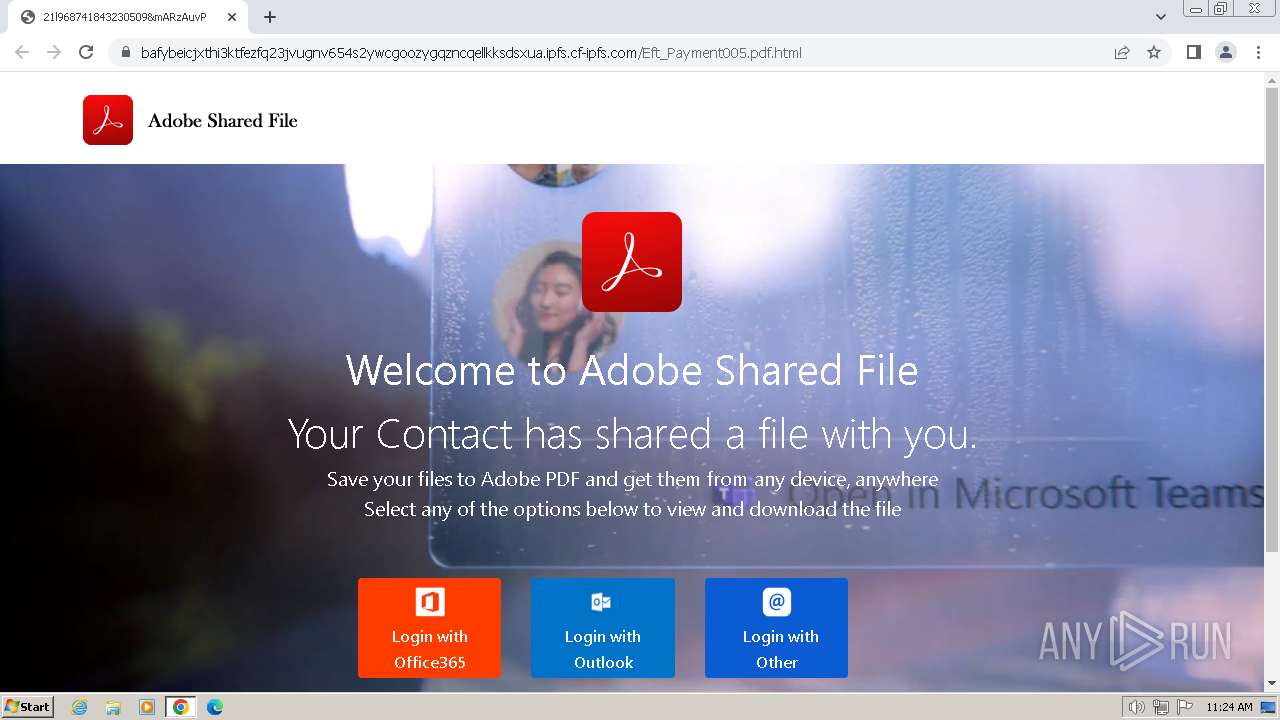Viewport: 1280px width, 720px height.
Task: Click the Show desktop monitor icon in tray
Action: click(1268, 707)
